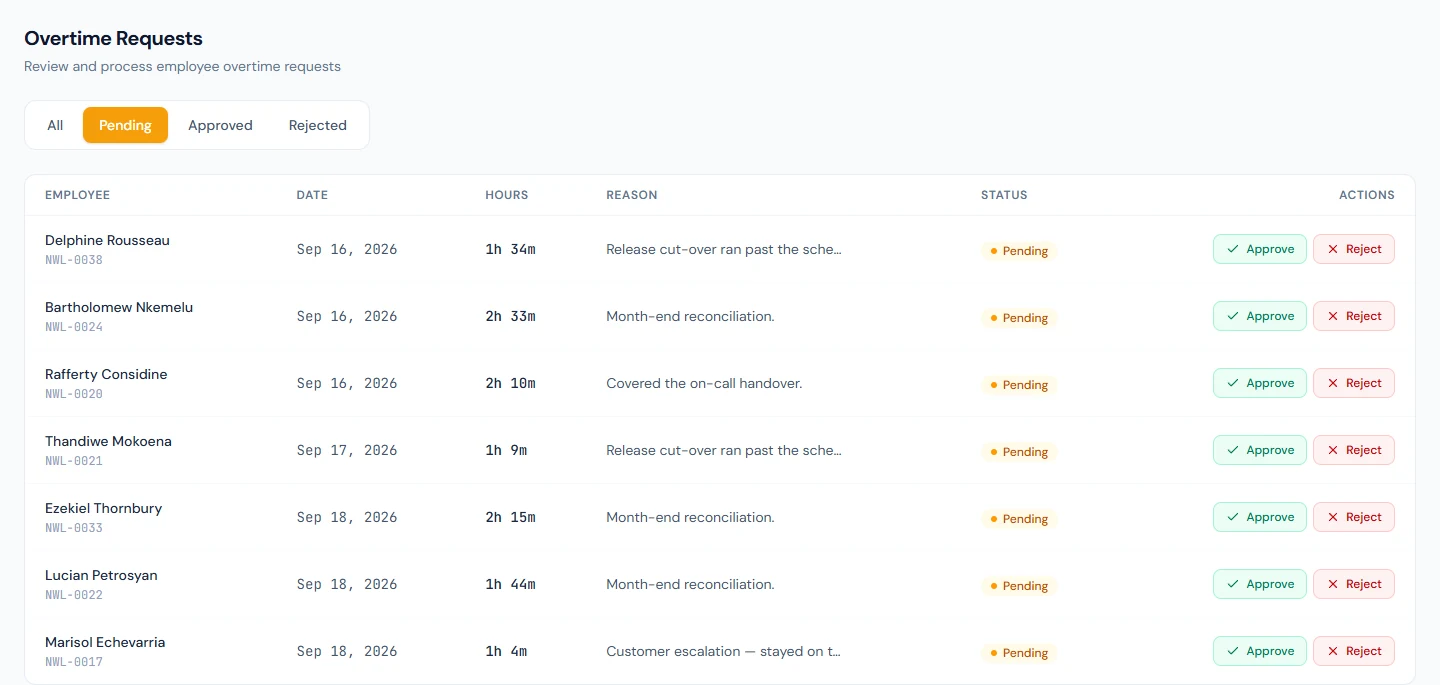Click the name Marisol Echevarria
The image size is (1440, 685).
(x=105, y=642)
